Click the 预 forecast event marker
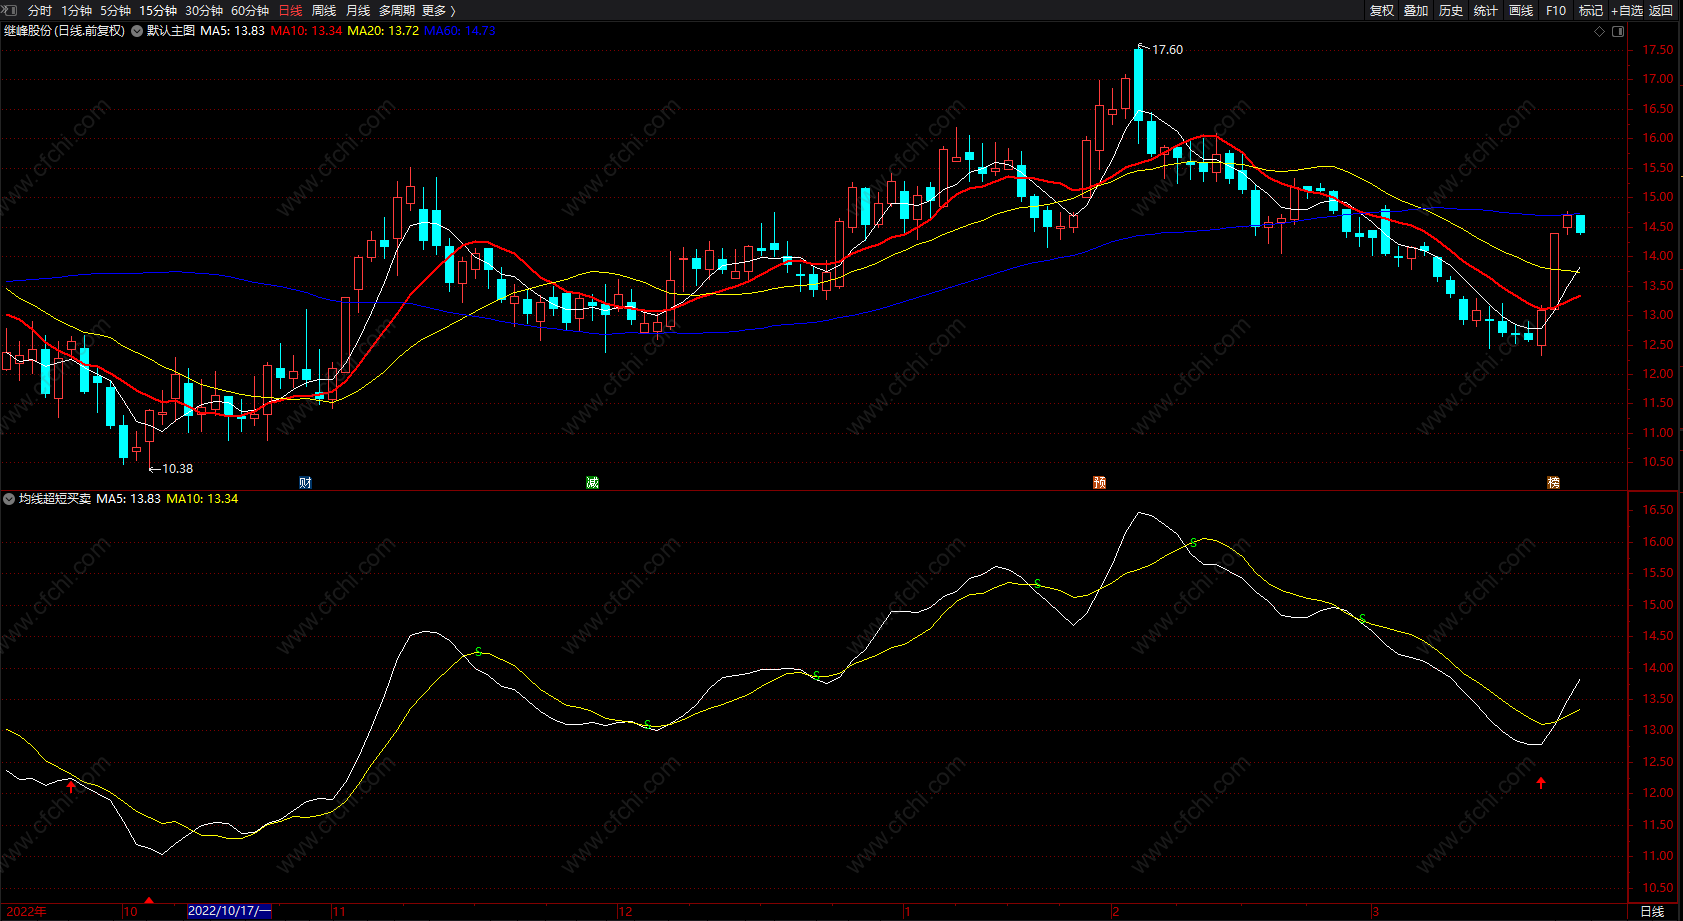Image resolution: width=1683 pixels, height=921 pixels. (x=1100, y=483)
